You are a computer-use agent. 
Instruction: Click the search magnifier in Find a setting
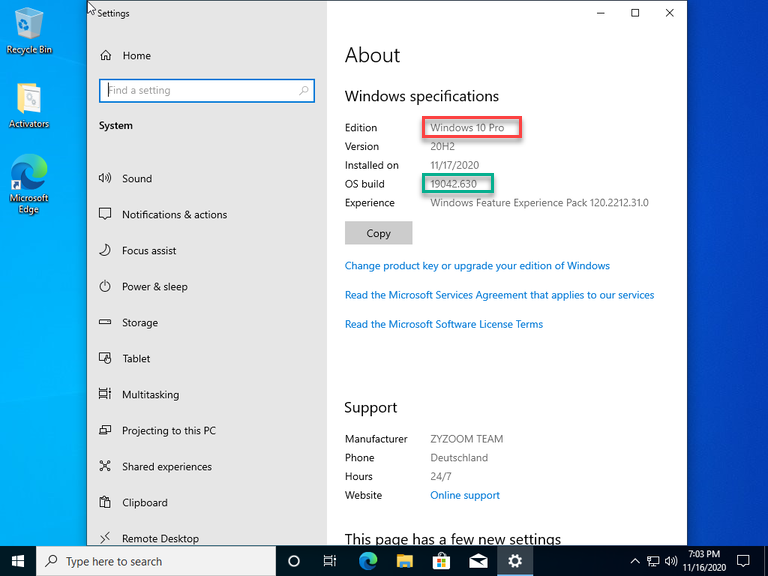coord(304,90)
